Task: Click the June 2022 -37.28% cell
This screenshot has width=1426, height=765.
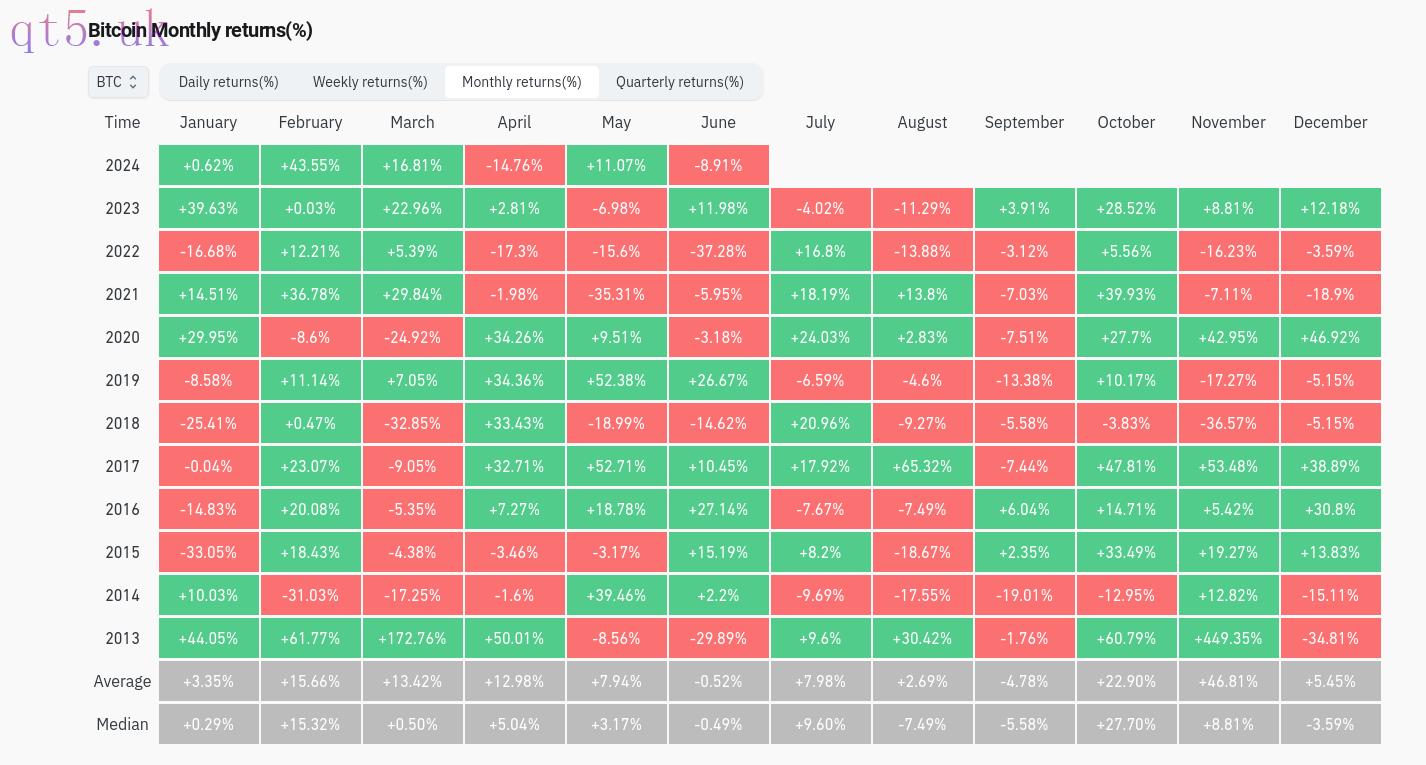Action: 718,251
